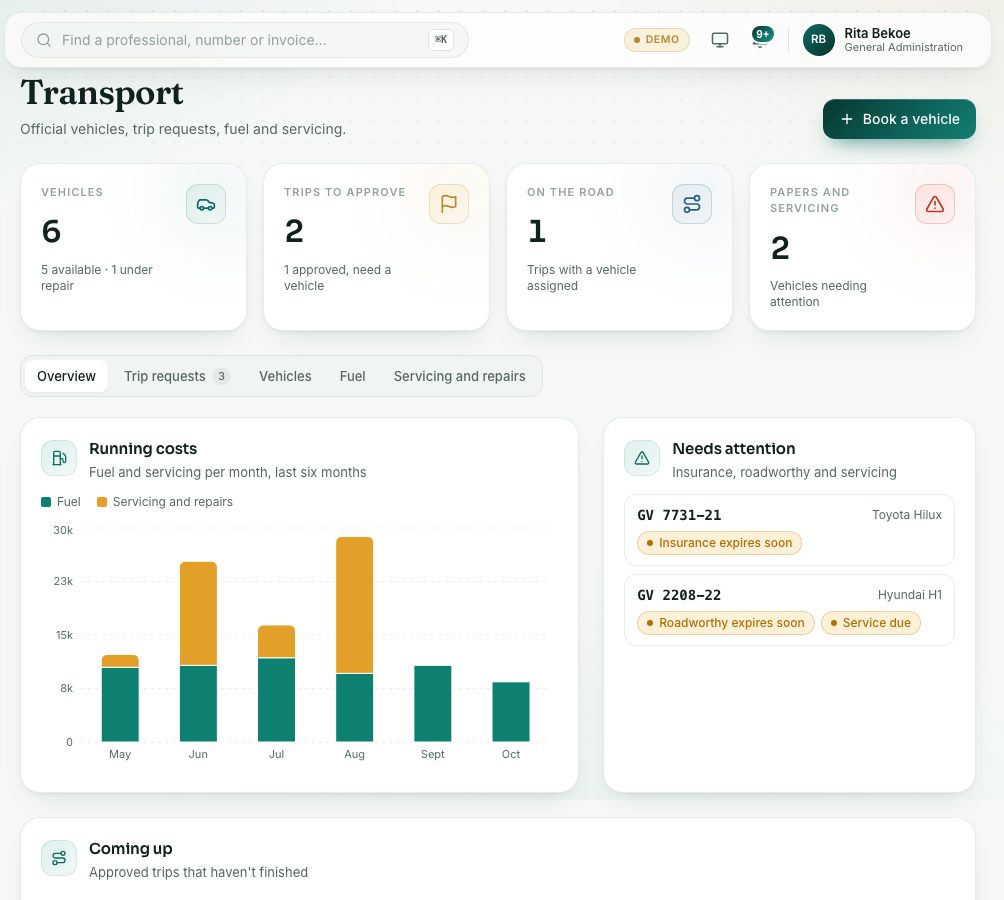Focus the Find a professional search field

(245, 40)
